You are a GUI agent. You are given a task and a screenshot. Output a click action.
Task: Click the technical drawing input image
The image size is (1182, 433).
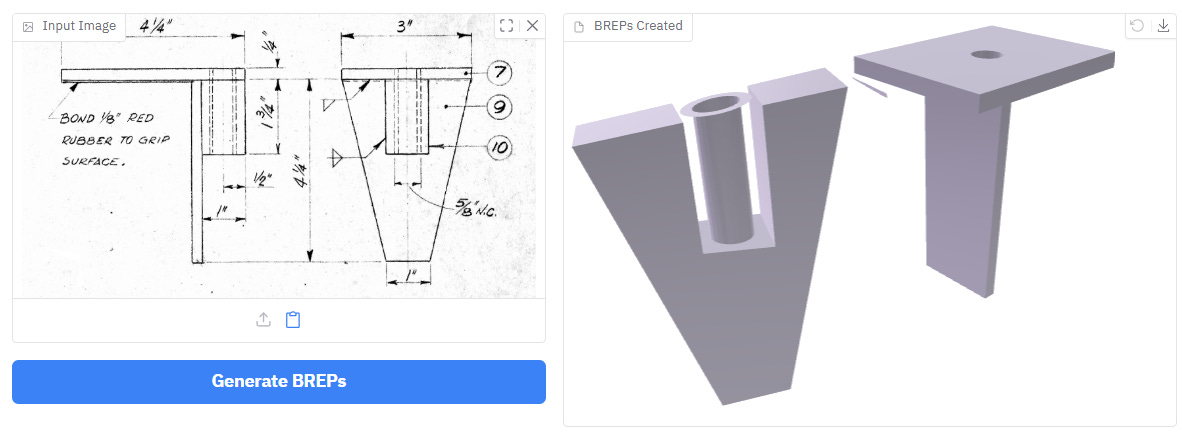(x=278, y=156)
